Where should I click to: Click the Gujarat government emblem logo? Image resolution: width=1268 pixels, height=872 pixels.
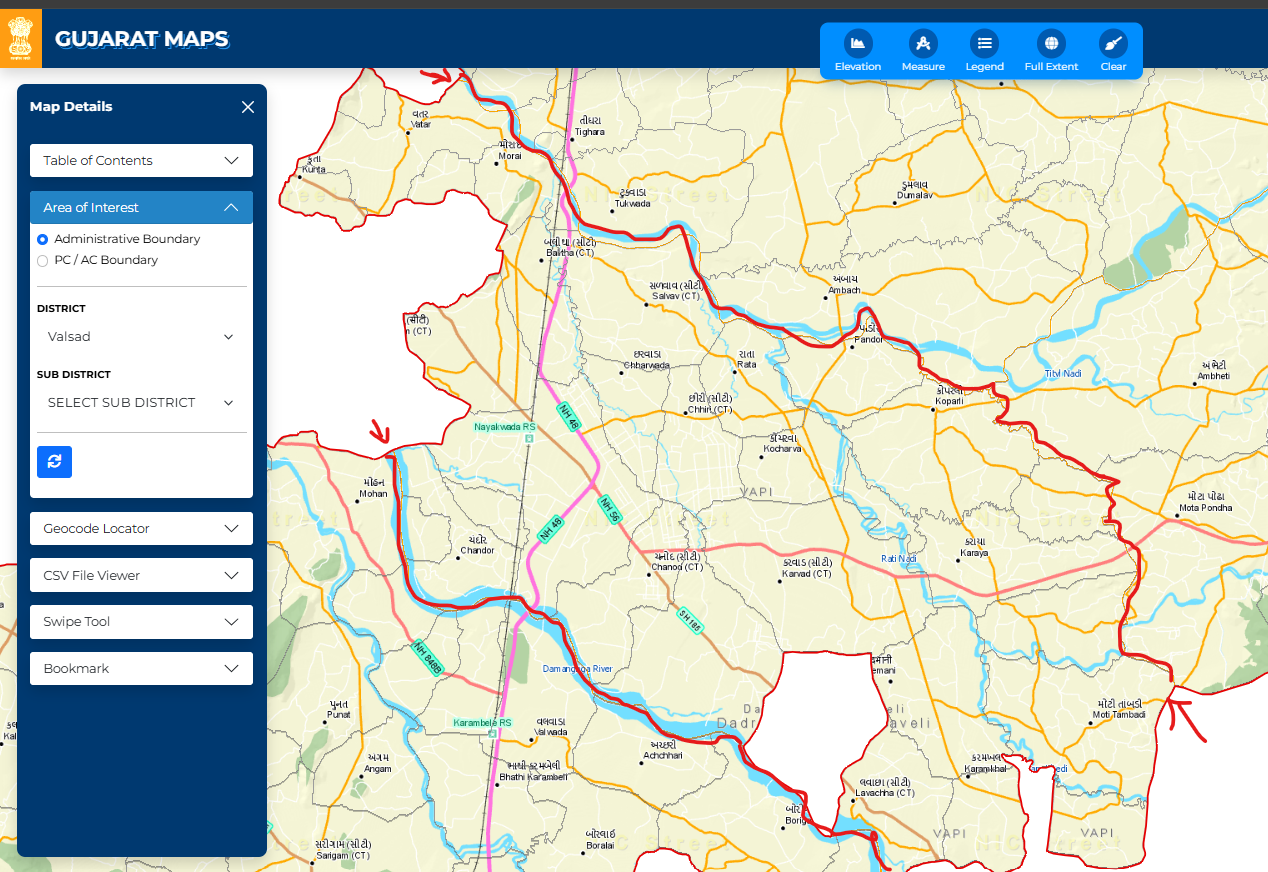point(21,38)
